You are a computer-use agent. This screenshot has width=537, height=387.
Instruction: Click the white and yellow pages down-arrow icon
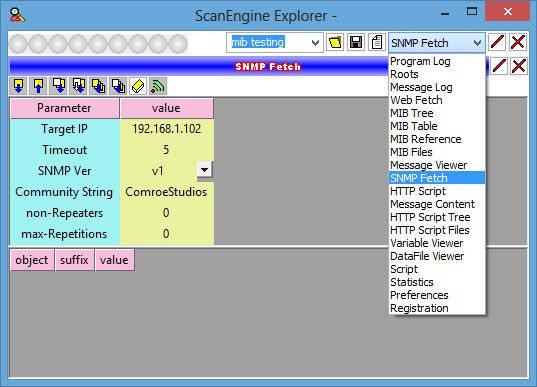[59, 86]
